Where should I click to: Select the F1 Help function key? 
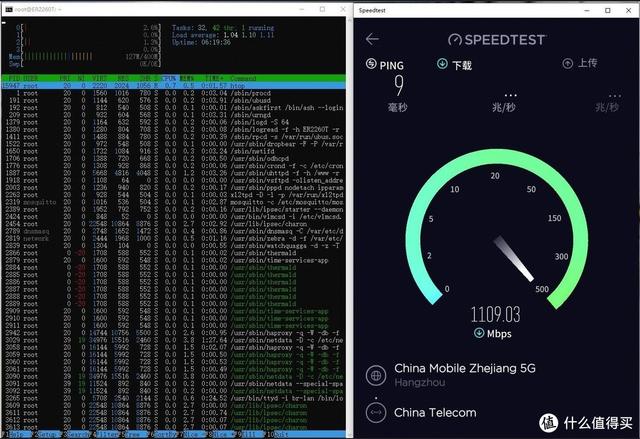tap(19, 435)
